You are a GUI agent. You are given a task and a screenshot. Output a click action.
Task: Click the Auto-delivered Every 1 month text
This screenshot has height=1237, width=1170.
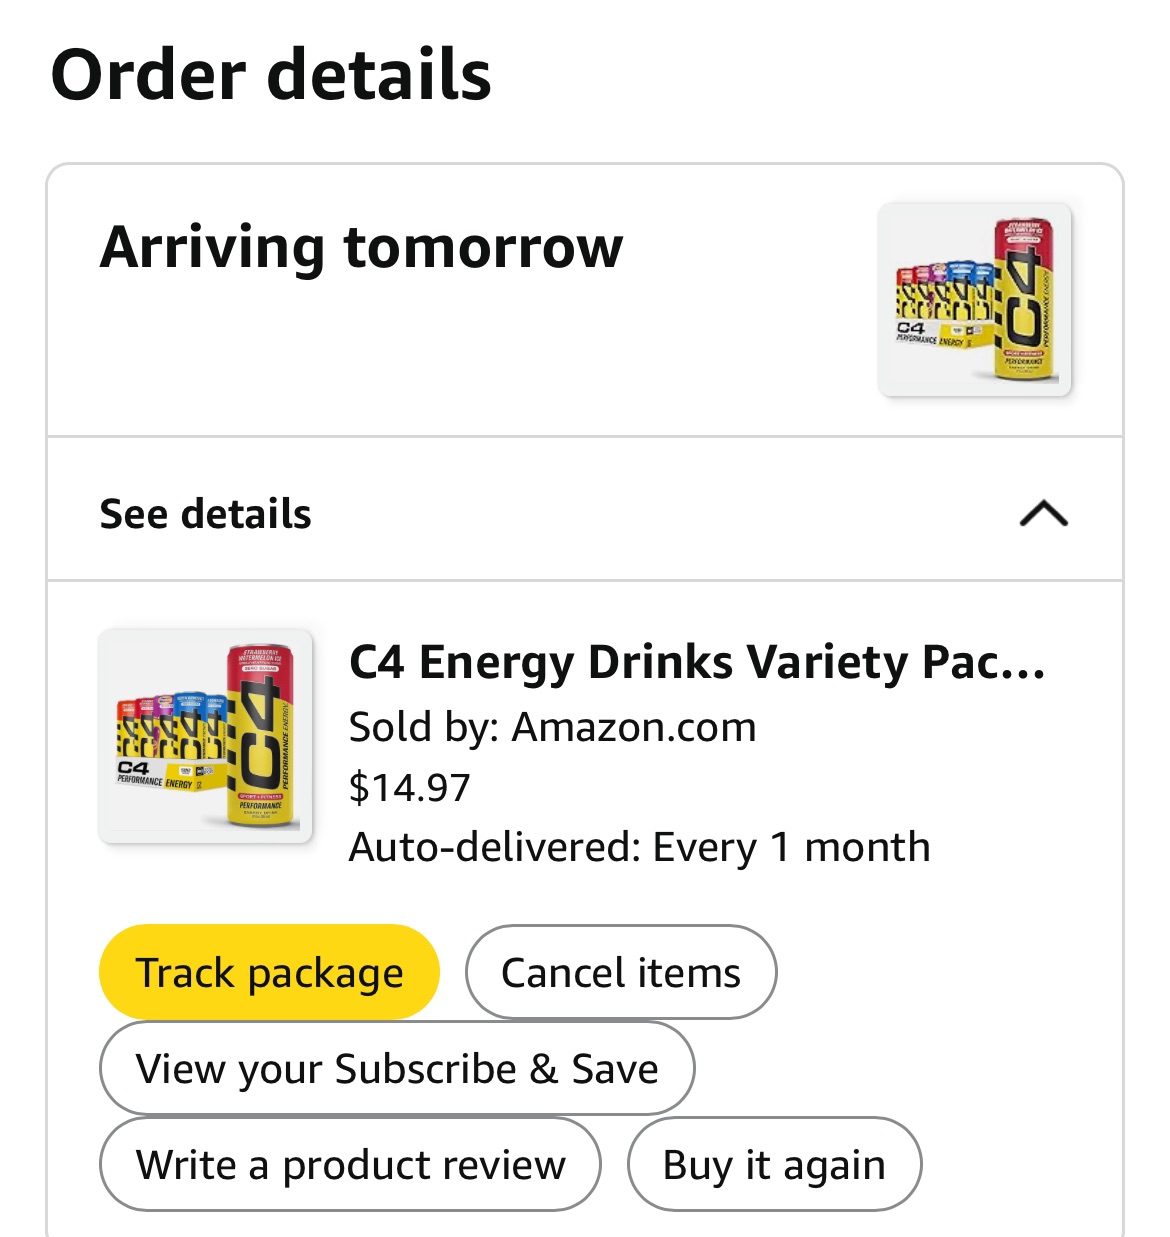tap(639, 846)
